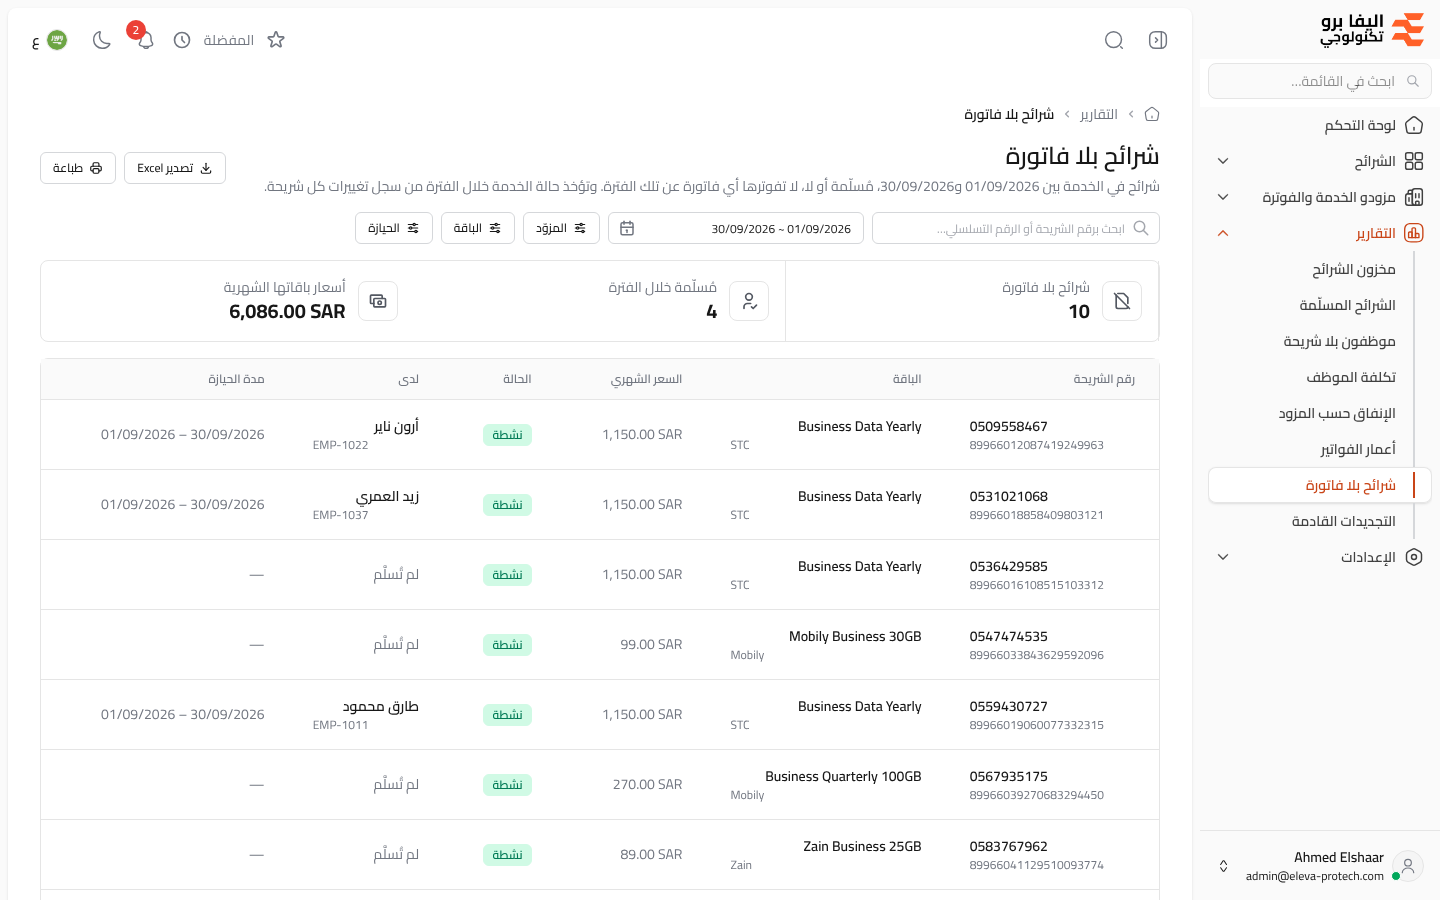
Task: Open the الحيازة filter dropdown
Action: pyautogui.click(x=394, y=228)
